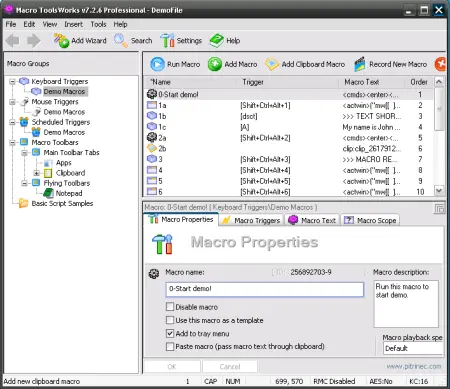
Task: Open the Insert menu
Action: point(73,24)
